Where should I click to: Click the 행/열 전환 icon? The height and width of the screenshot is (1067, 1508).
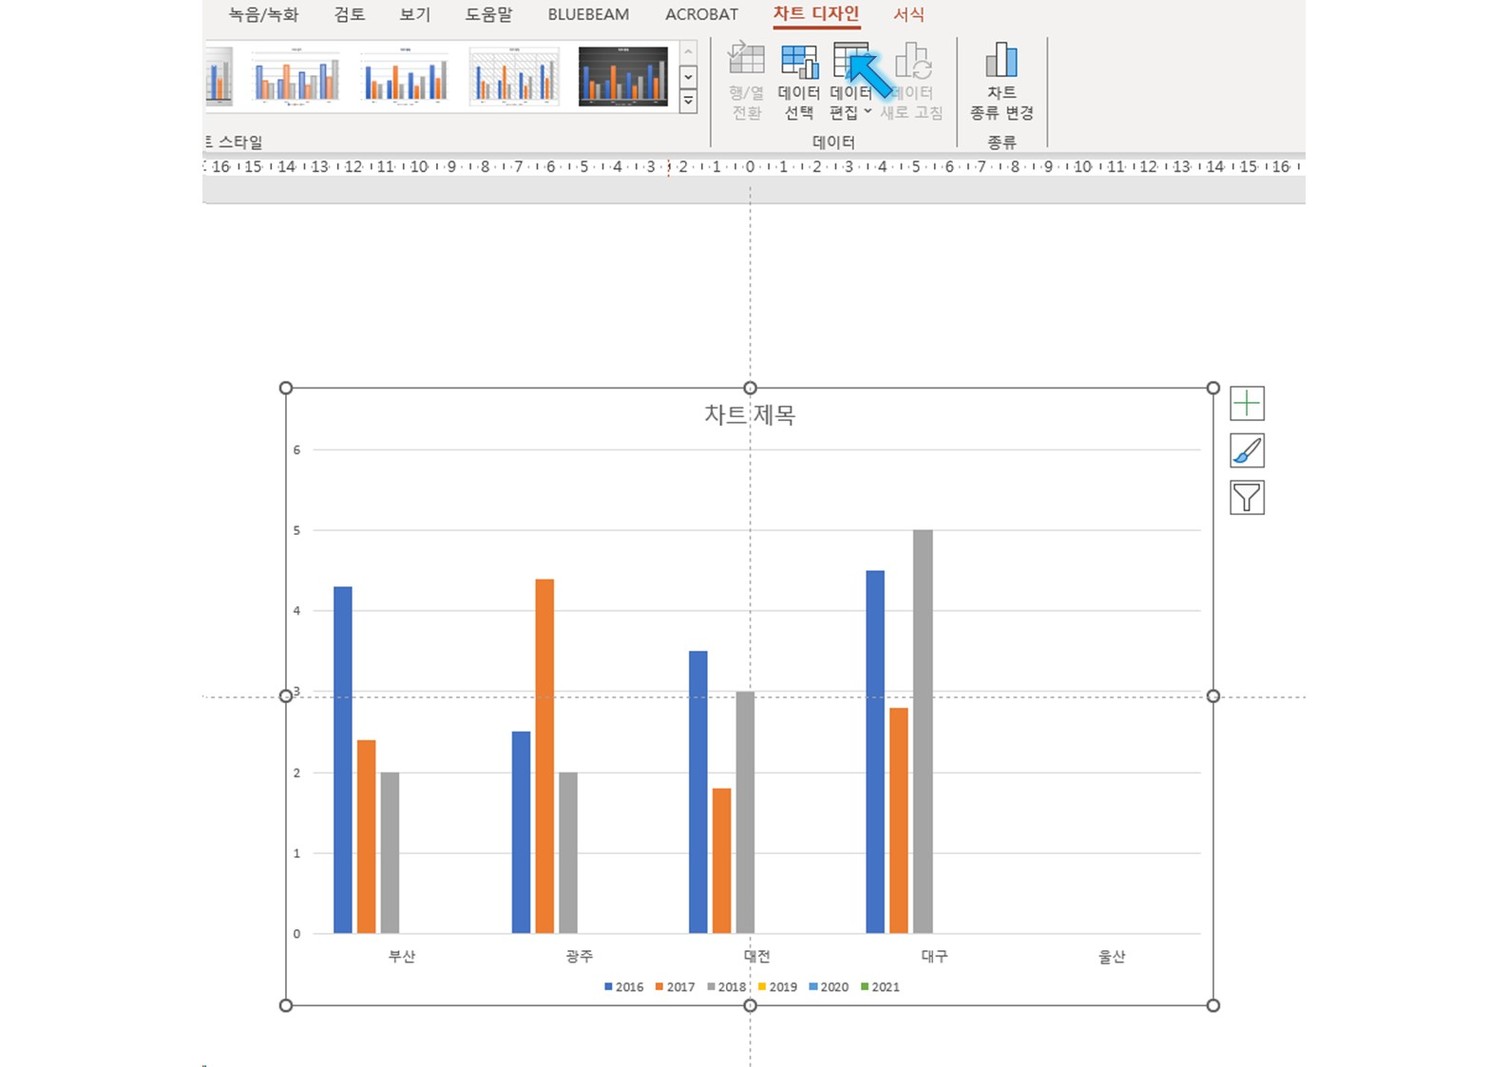click(x=746, y=82)
